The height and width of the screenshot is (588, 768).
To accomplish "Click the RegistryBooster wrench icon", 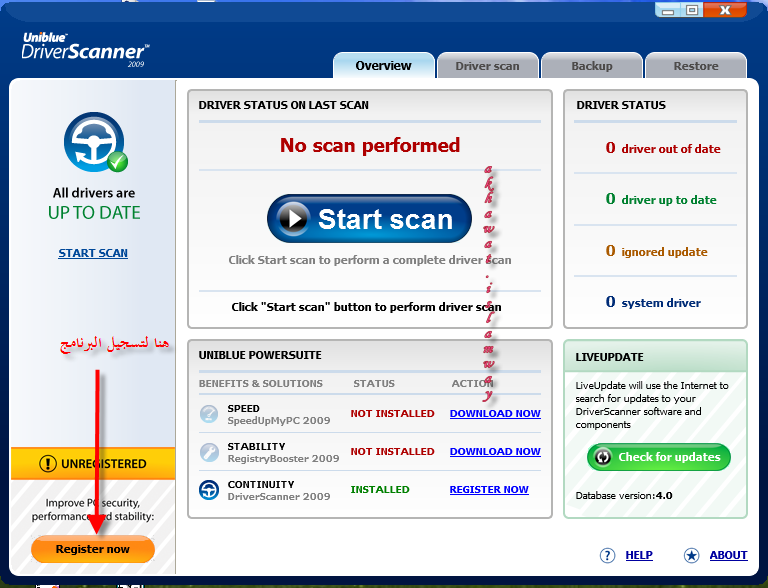I will [209, 452].
